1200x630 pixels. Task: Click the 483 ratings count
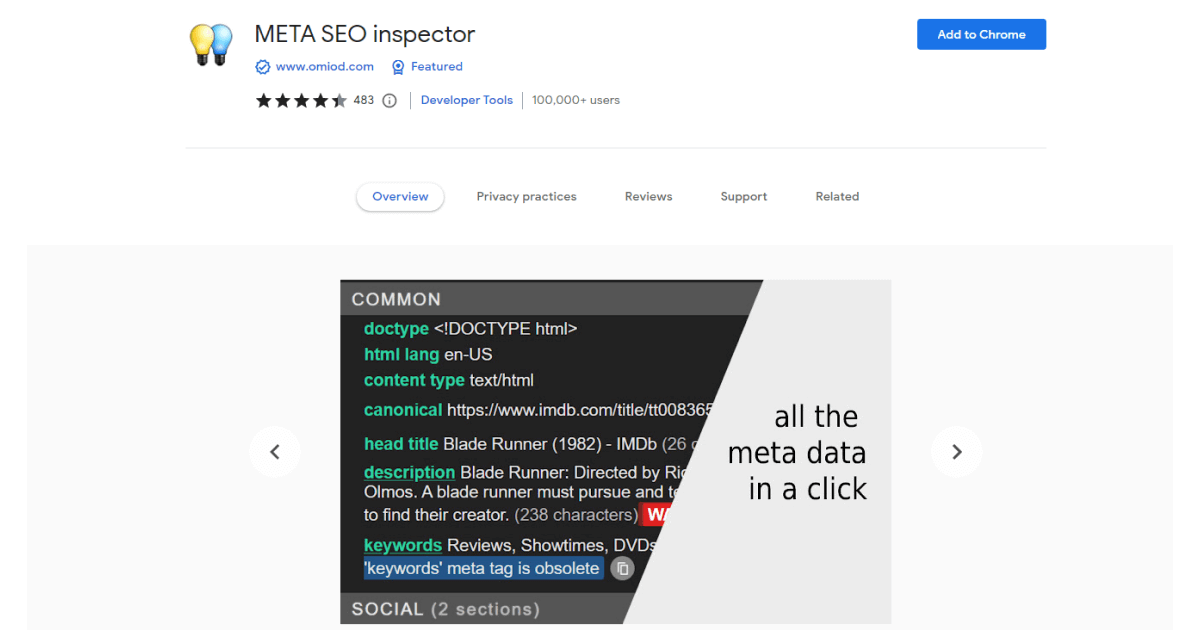363,100
